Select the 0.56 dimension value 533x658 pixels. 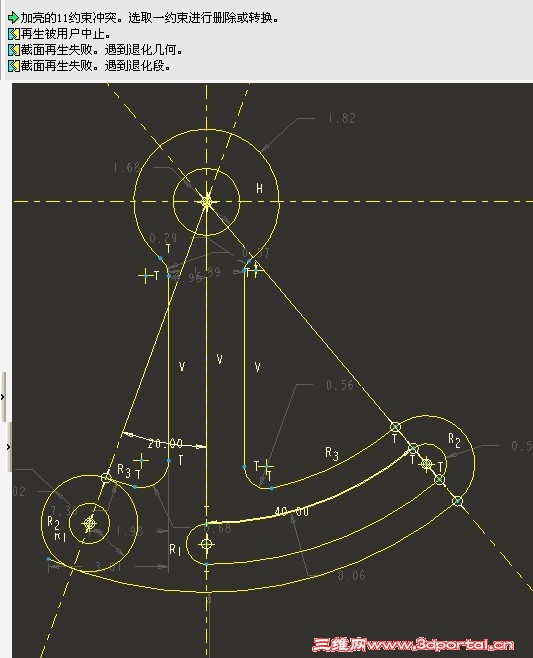[340, 385]
